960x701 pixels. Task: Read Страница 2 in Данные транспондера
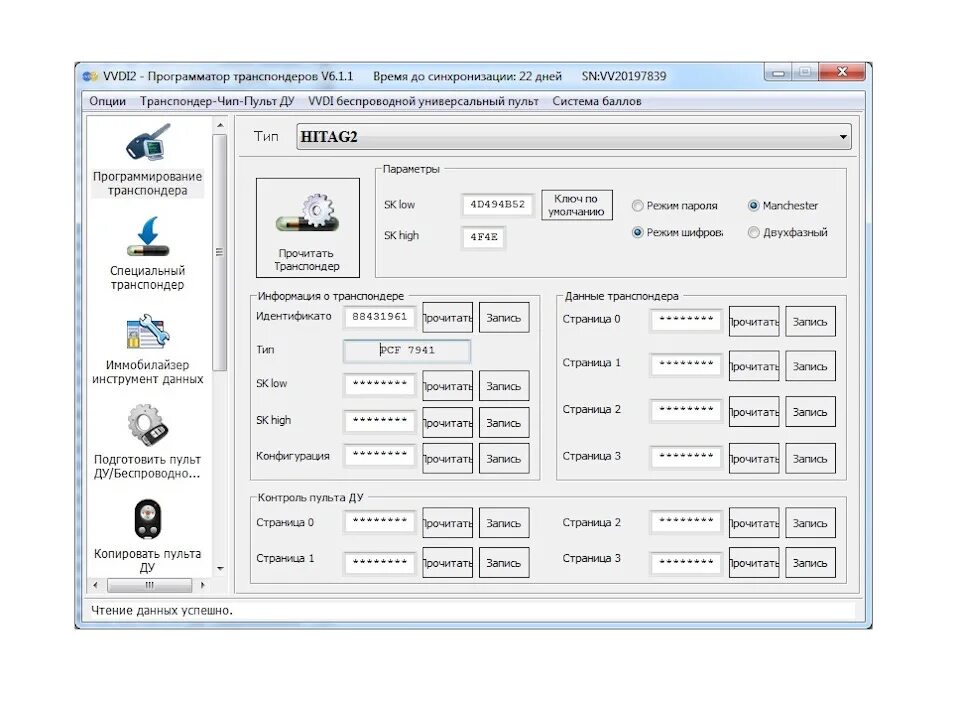click(x=754, y=412)
